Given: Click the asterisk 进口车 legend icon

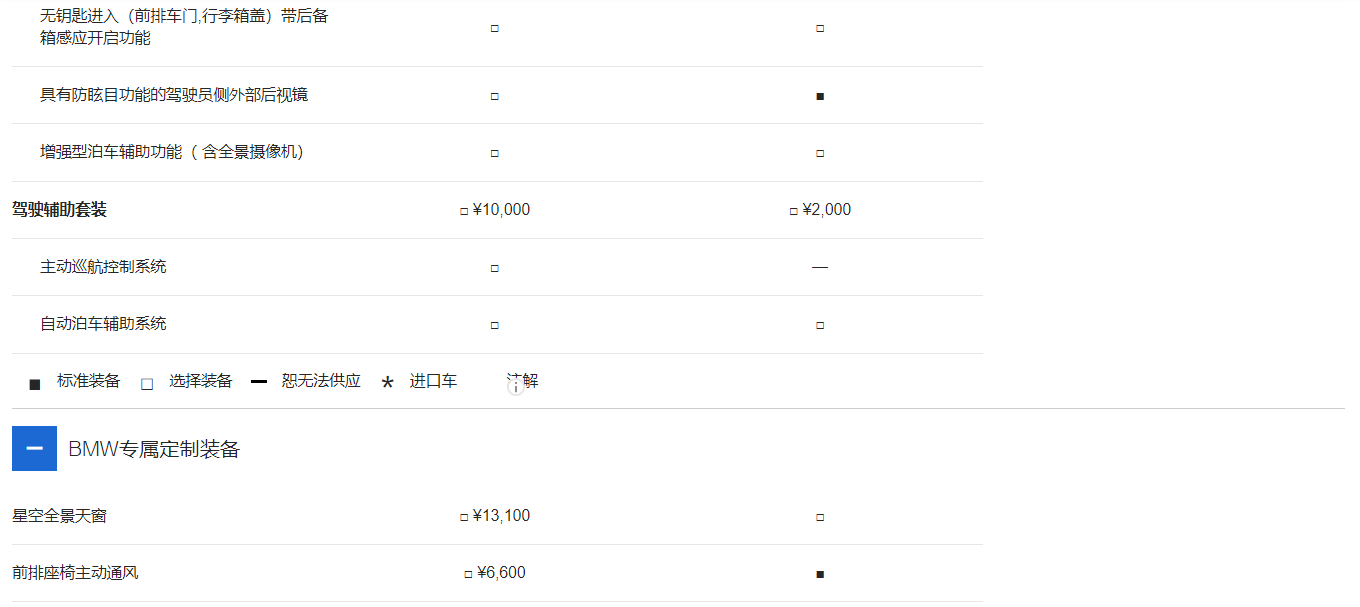Looking at the screenshot, I should (388, 383).
